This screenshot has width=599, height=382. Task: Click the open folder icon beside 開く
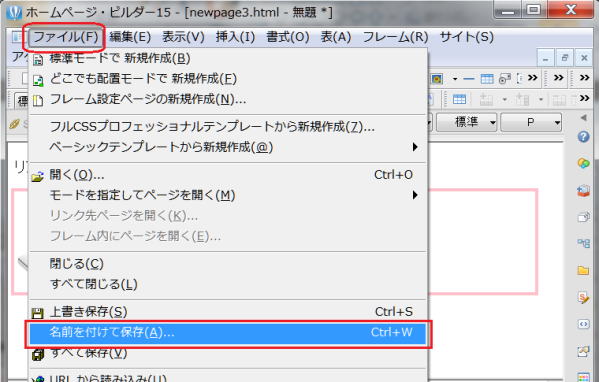point(37,176)
